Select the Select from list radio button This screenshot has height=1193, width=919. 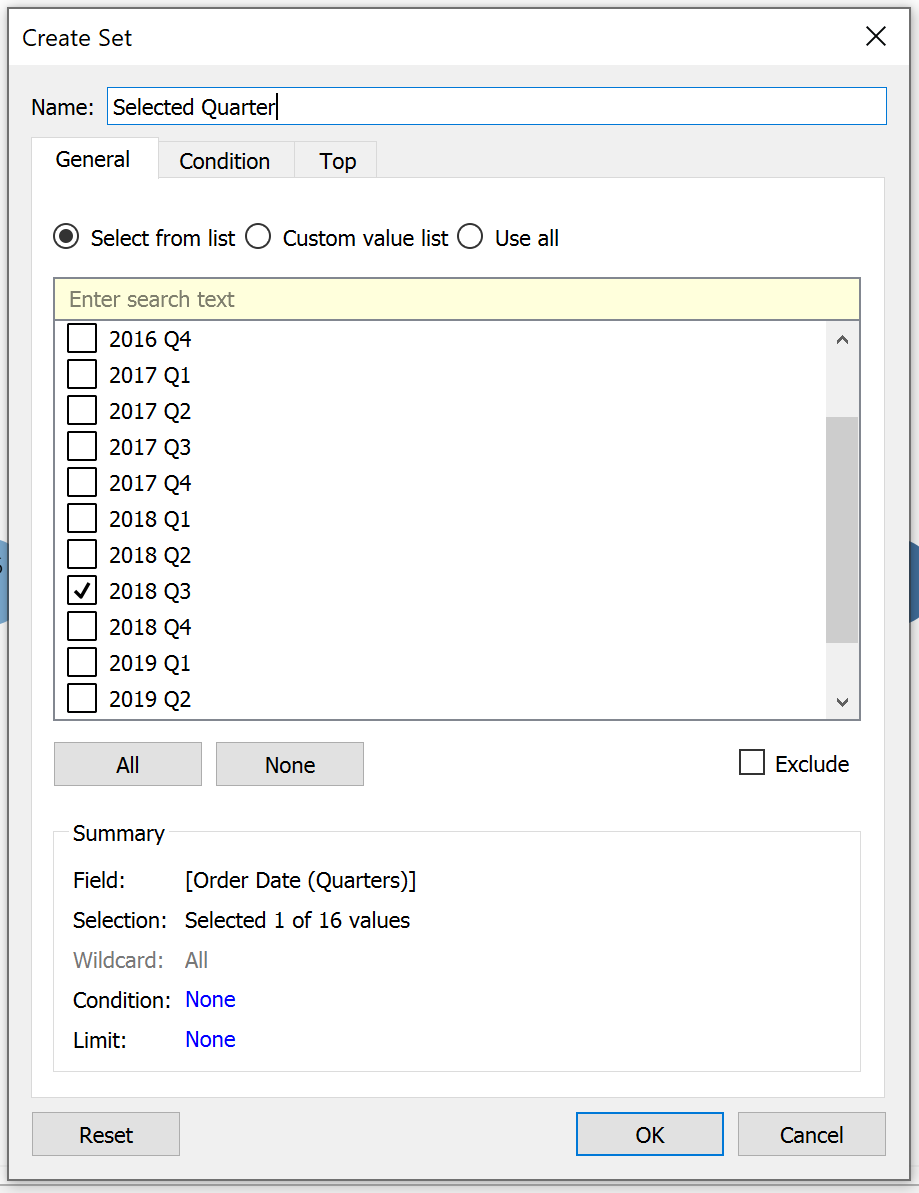point(66,237)
